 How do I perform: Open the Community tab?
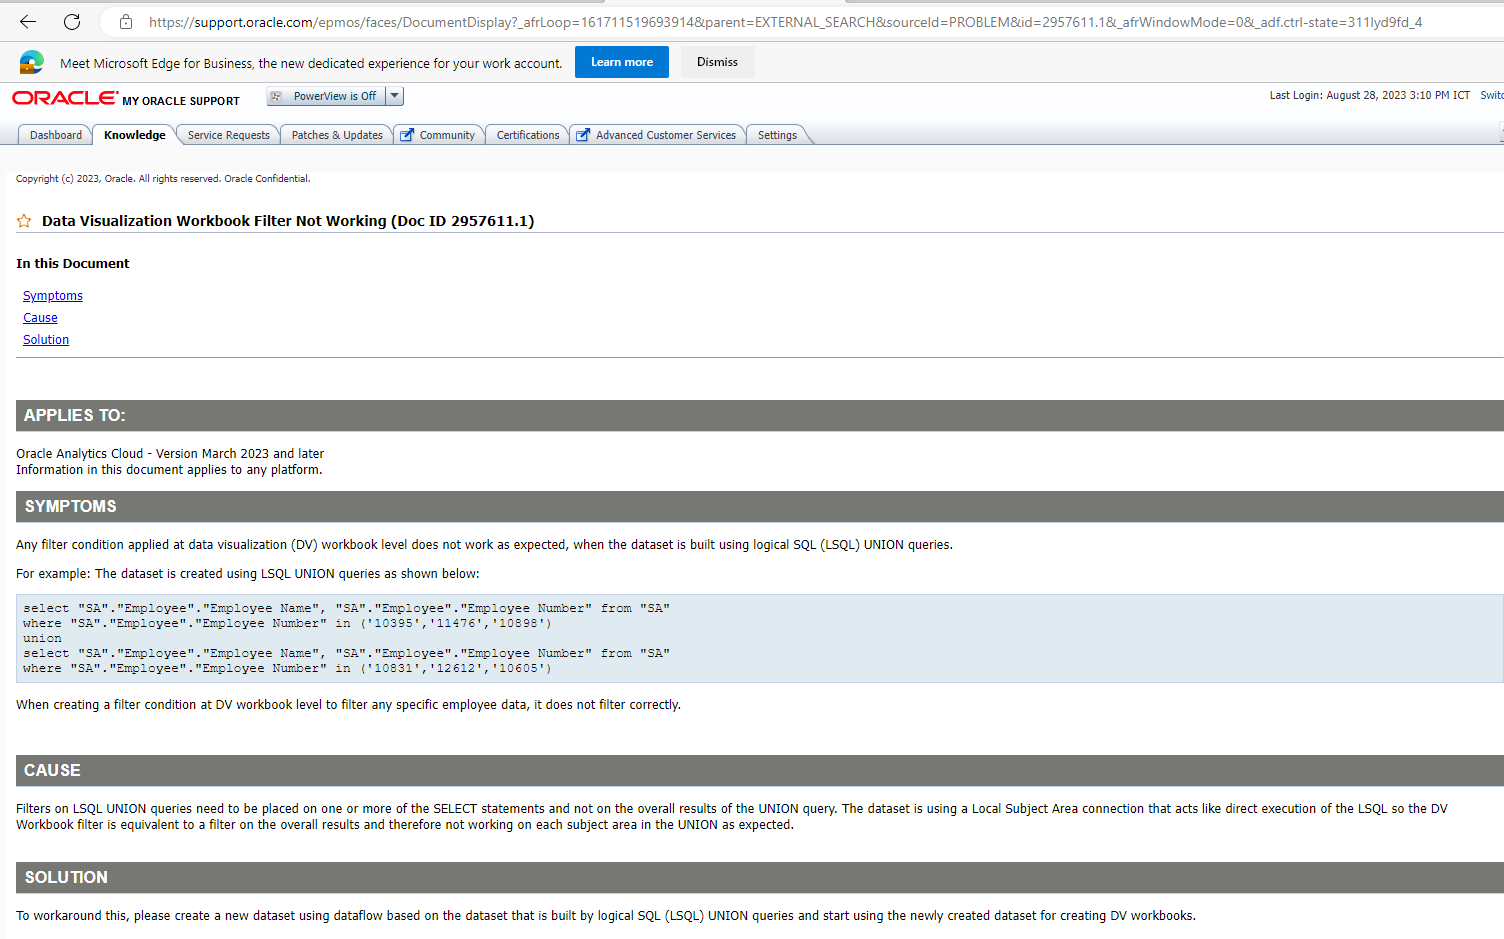click(439, 135)
